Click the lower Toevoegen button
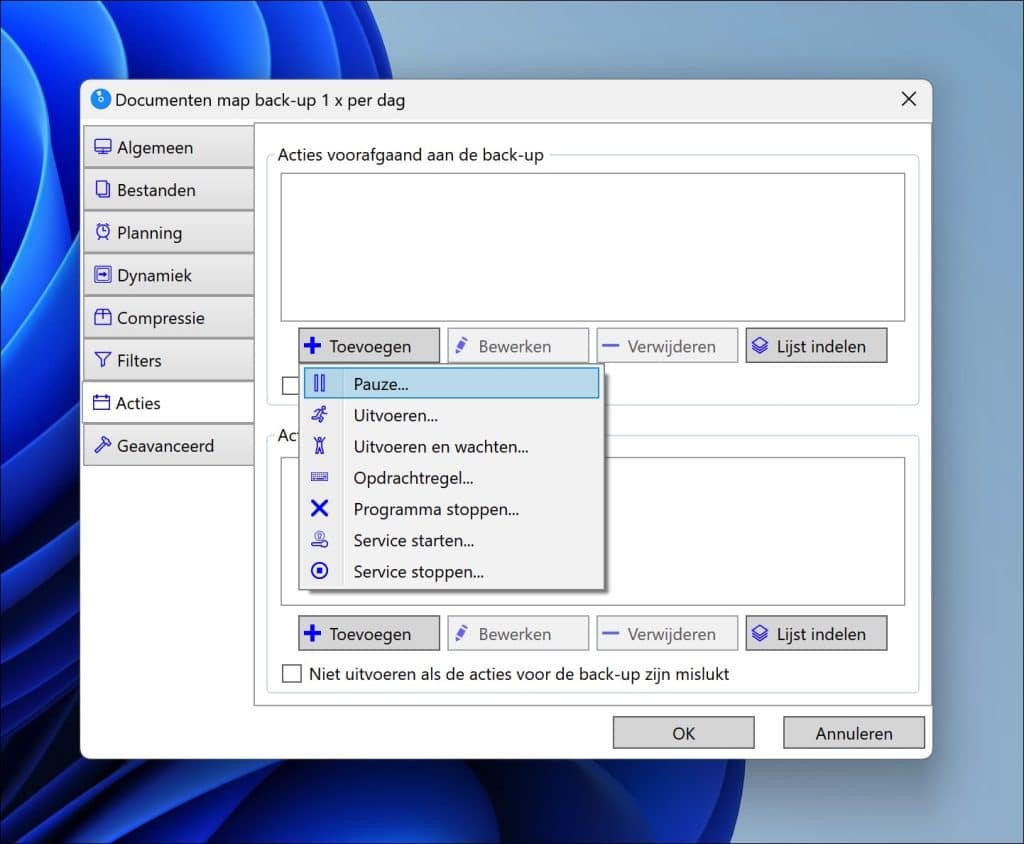 pyautogui.click(x=369, y=633)
